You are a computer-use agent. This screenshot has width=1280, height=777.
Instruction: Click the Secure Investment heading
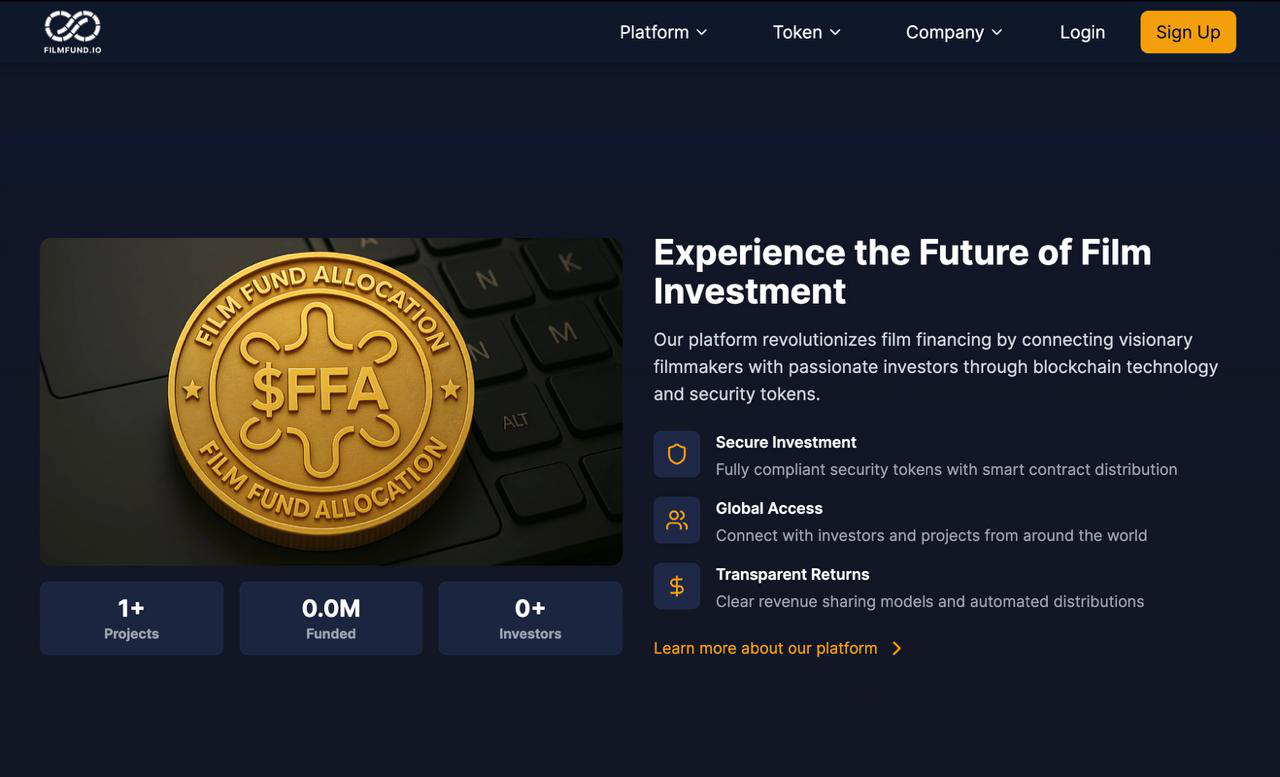click(786, 442)
